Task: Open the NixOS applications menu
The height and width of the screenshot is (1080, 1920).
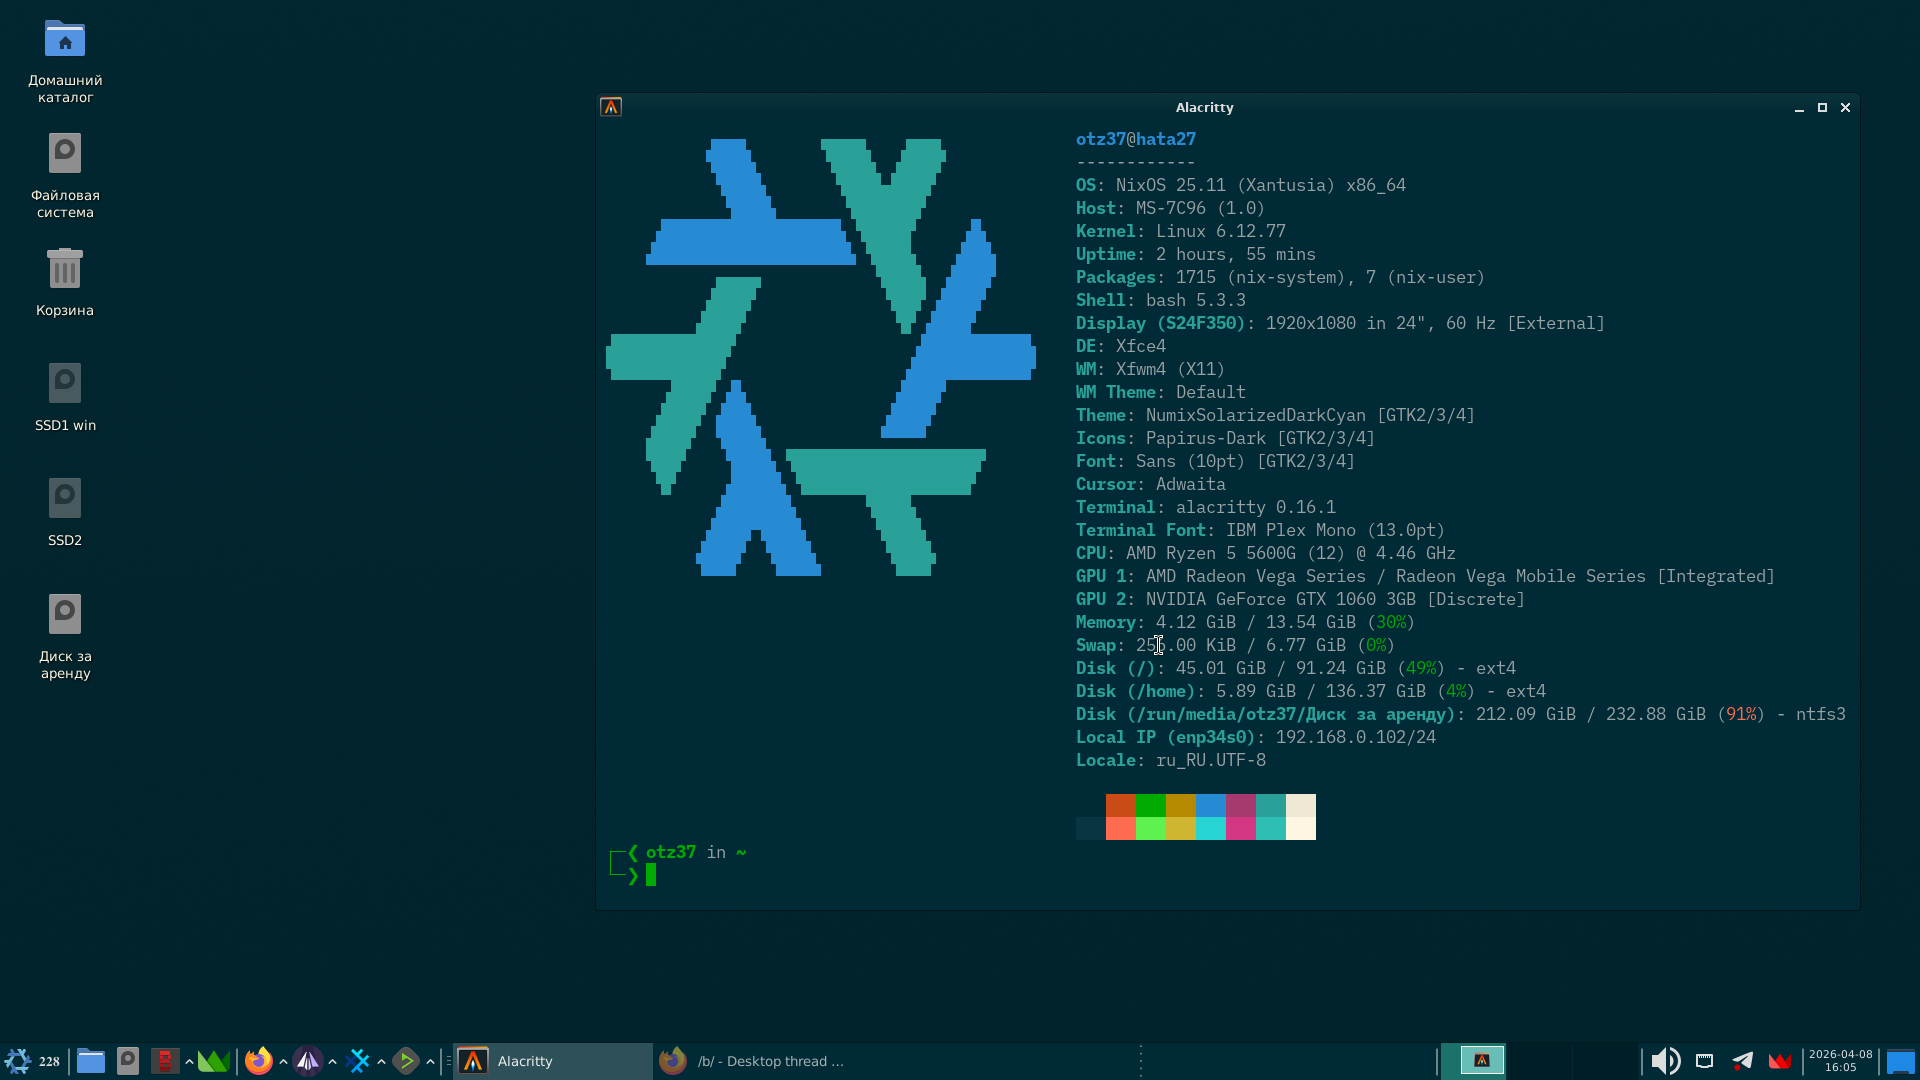Action: (18, 1061)
